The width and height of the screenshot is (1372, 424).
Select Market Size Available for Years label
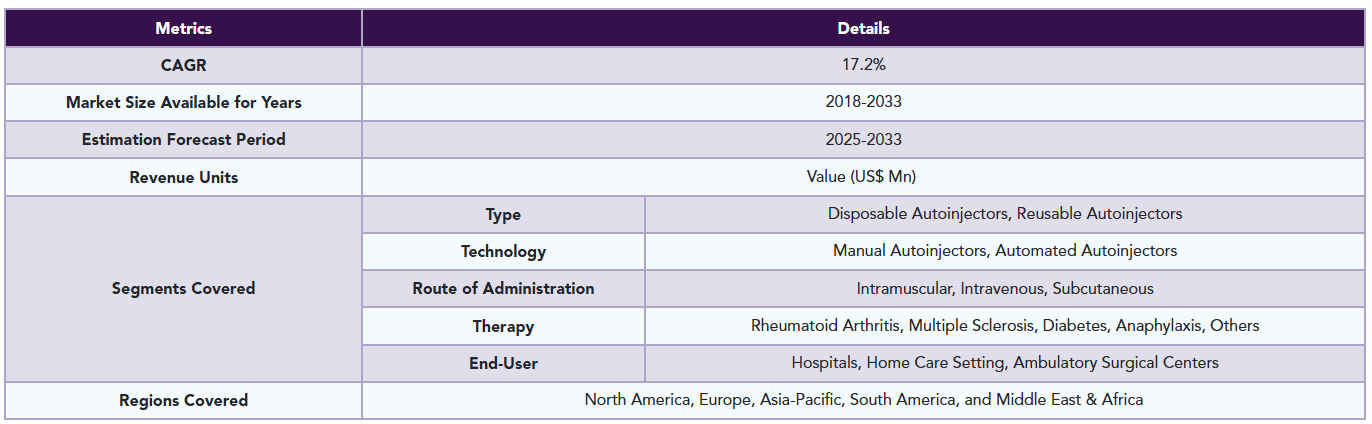tap(183, 102)
